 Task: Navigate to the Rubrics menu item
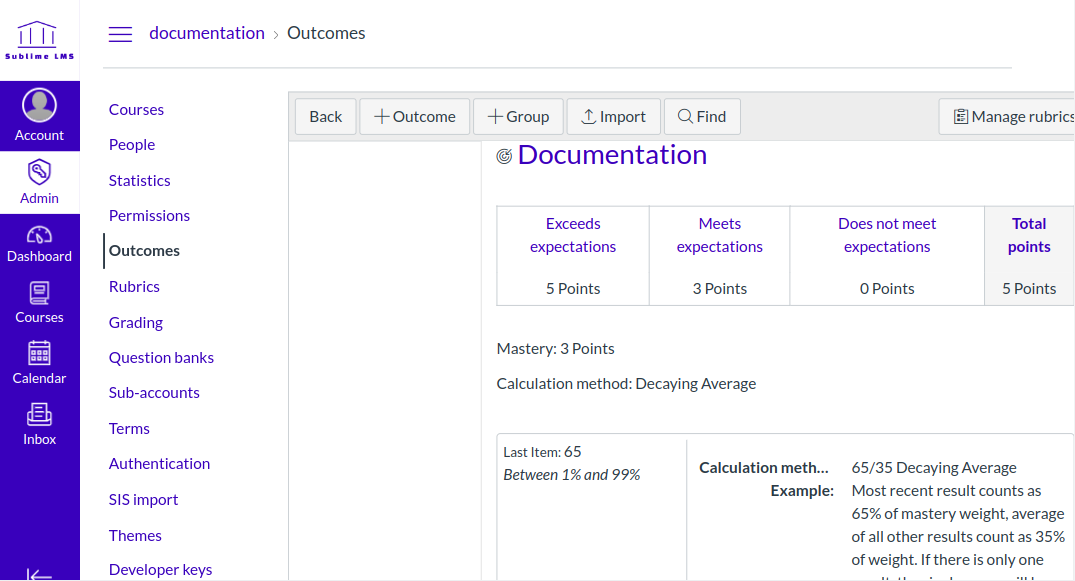(x=134, y=287)
